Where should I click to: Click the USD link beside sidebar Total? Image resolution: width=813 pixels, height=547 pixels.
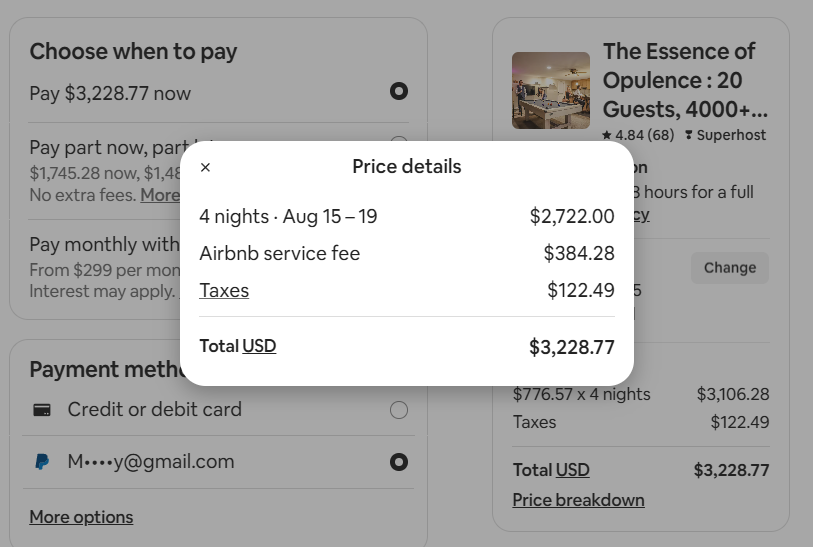572,470
